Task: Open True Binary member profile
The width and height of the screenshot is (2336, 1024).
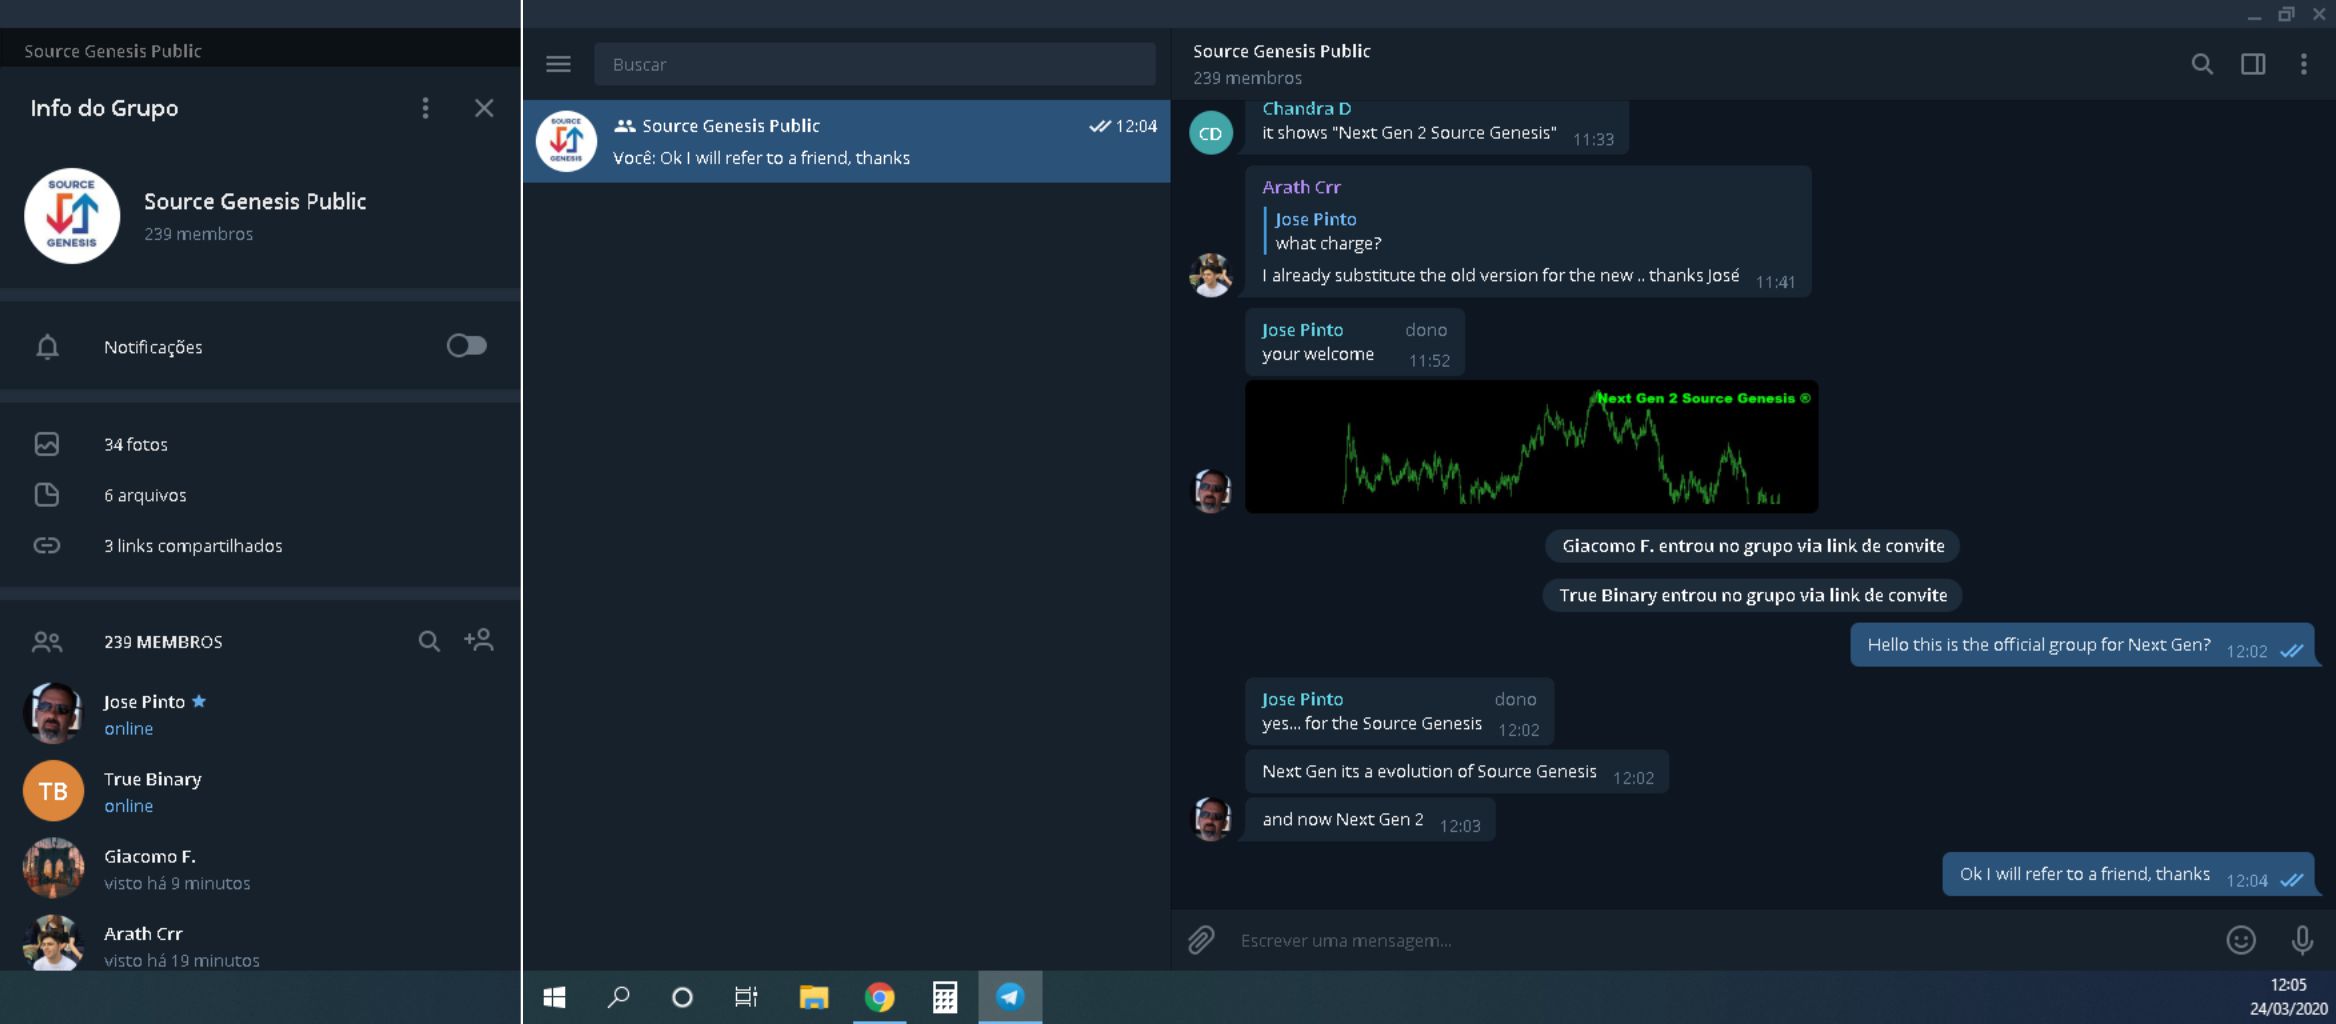Action: coord(260,791)
